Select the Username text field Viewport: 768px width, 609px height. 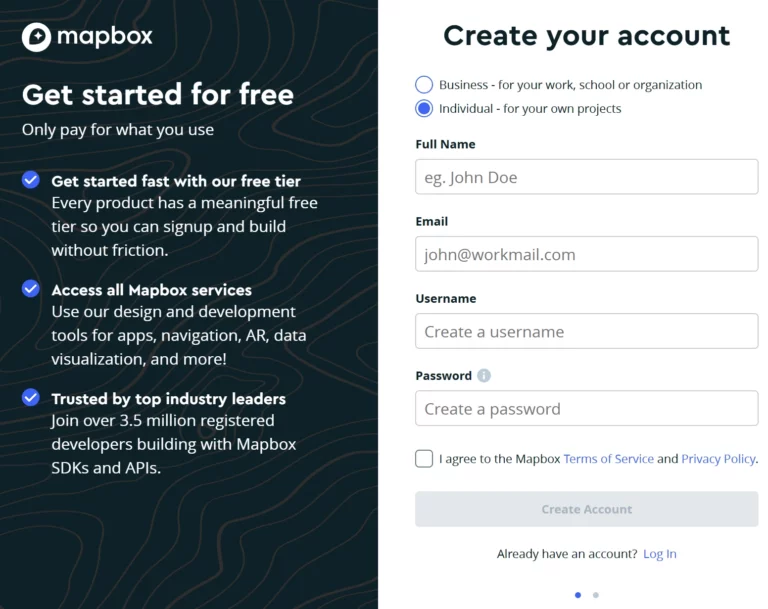(x=587, y=331)
